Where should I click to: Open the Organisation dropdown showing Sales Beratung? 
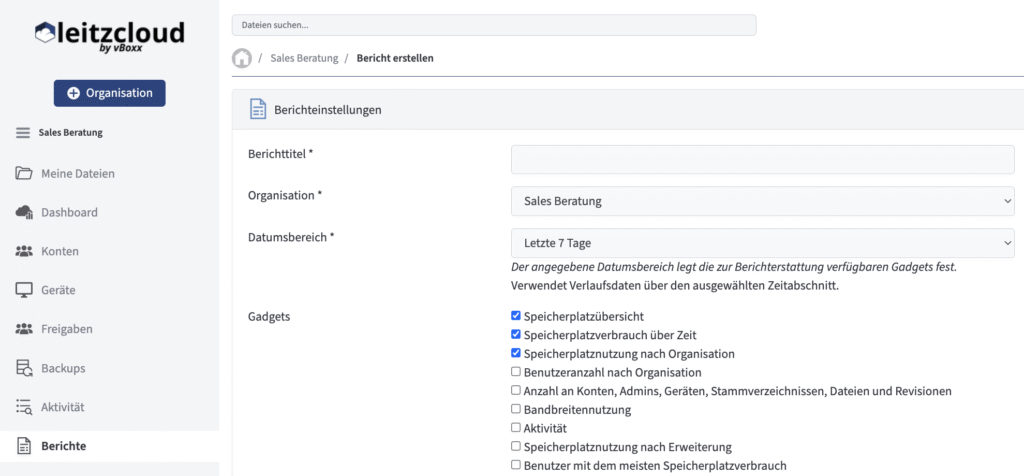[x=762, y=201]
